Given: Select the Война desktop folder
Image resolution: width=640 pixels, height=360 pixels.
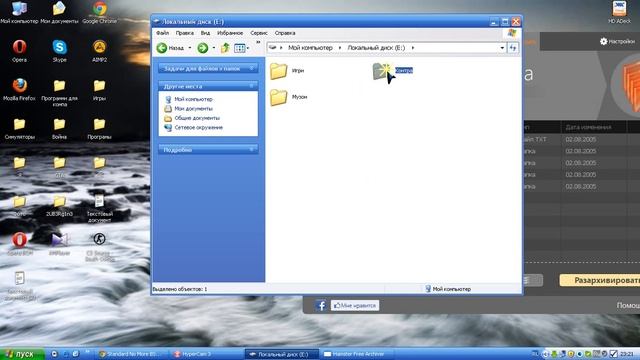Looking at the screenshot, I should 59,124.
